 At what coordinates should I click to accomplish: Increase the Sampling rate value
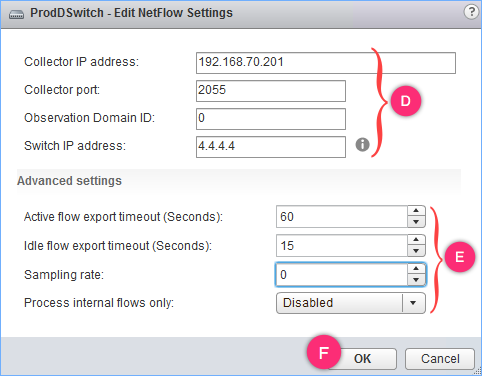416,269
